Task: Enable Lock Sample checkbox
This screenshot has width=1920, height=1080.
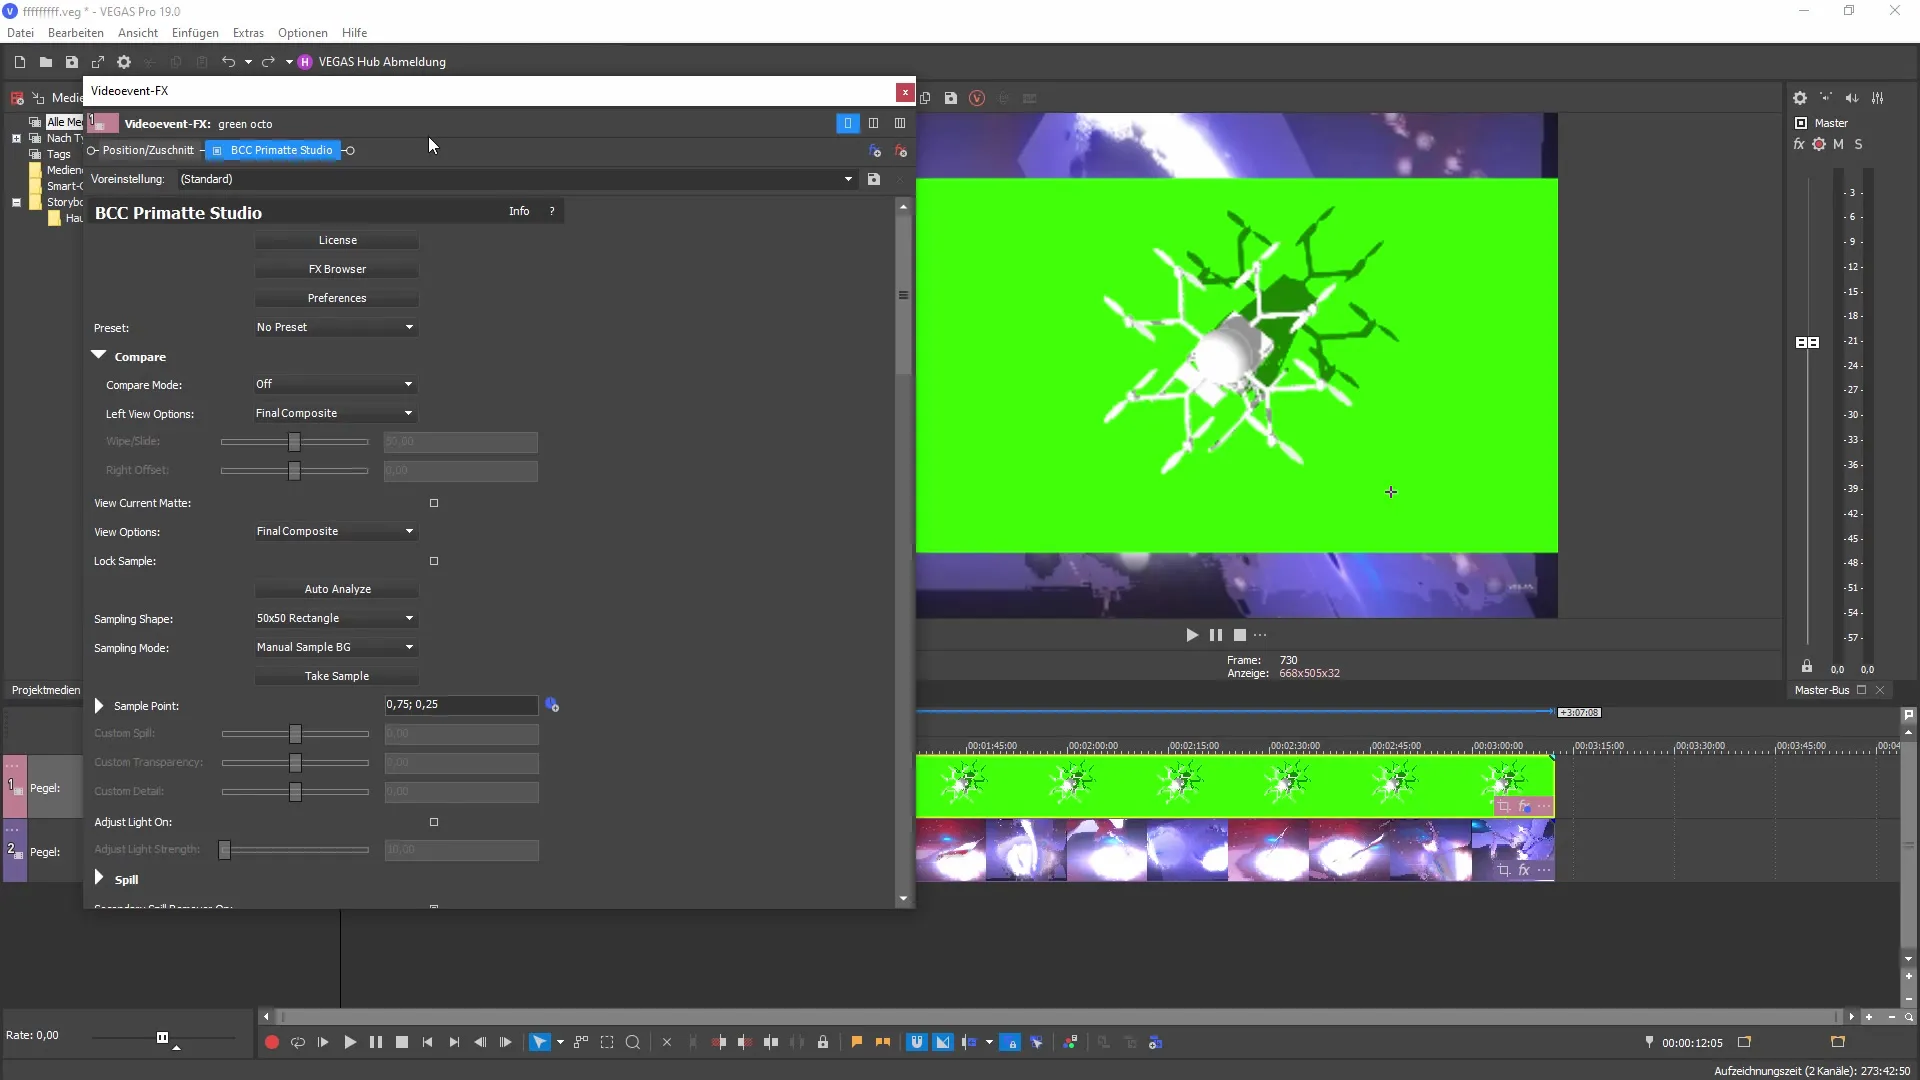Action: (x=434, y=561)
